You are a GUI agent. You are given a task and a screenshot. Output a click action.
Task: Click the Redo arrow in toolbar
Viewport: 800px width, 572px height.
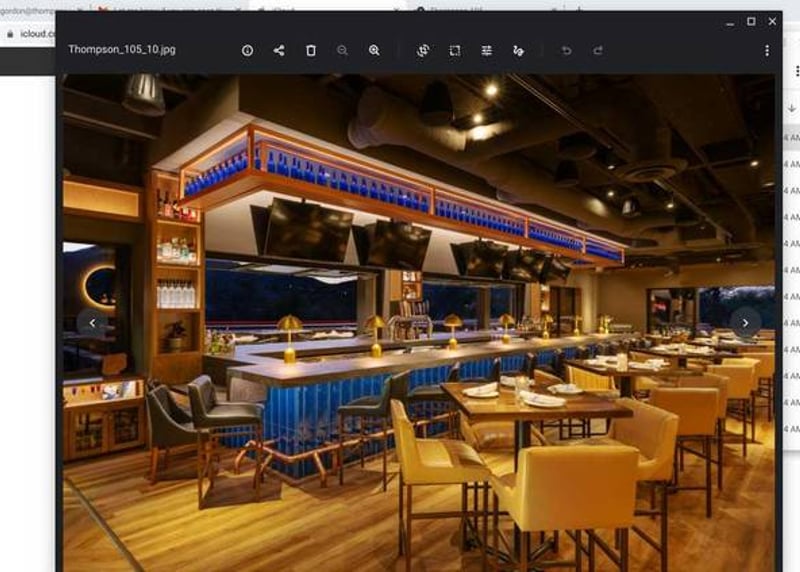click(598, 50)
